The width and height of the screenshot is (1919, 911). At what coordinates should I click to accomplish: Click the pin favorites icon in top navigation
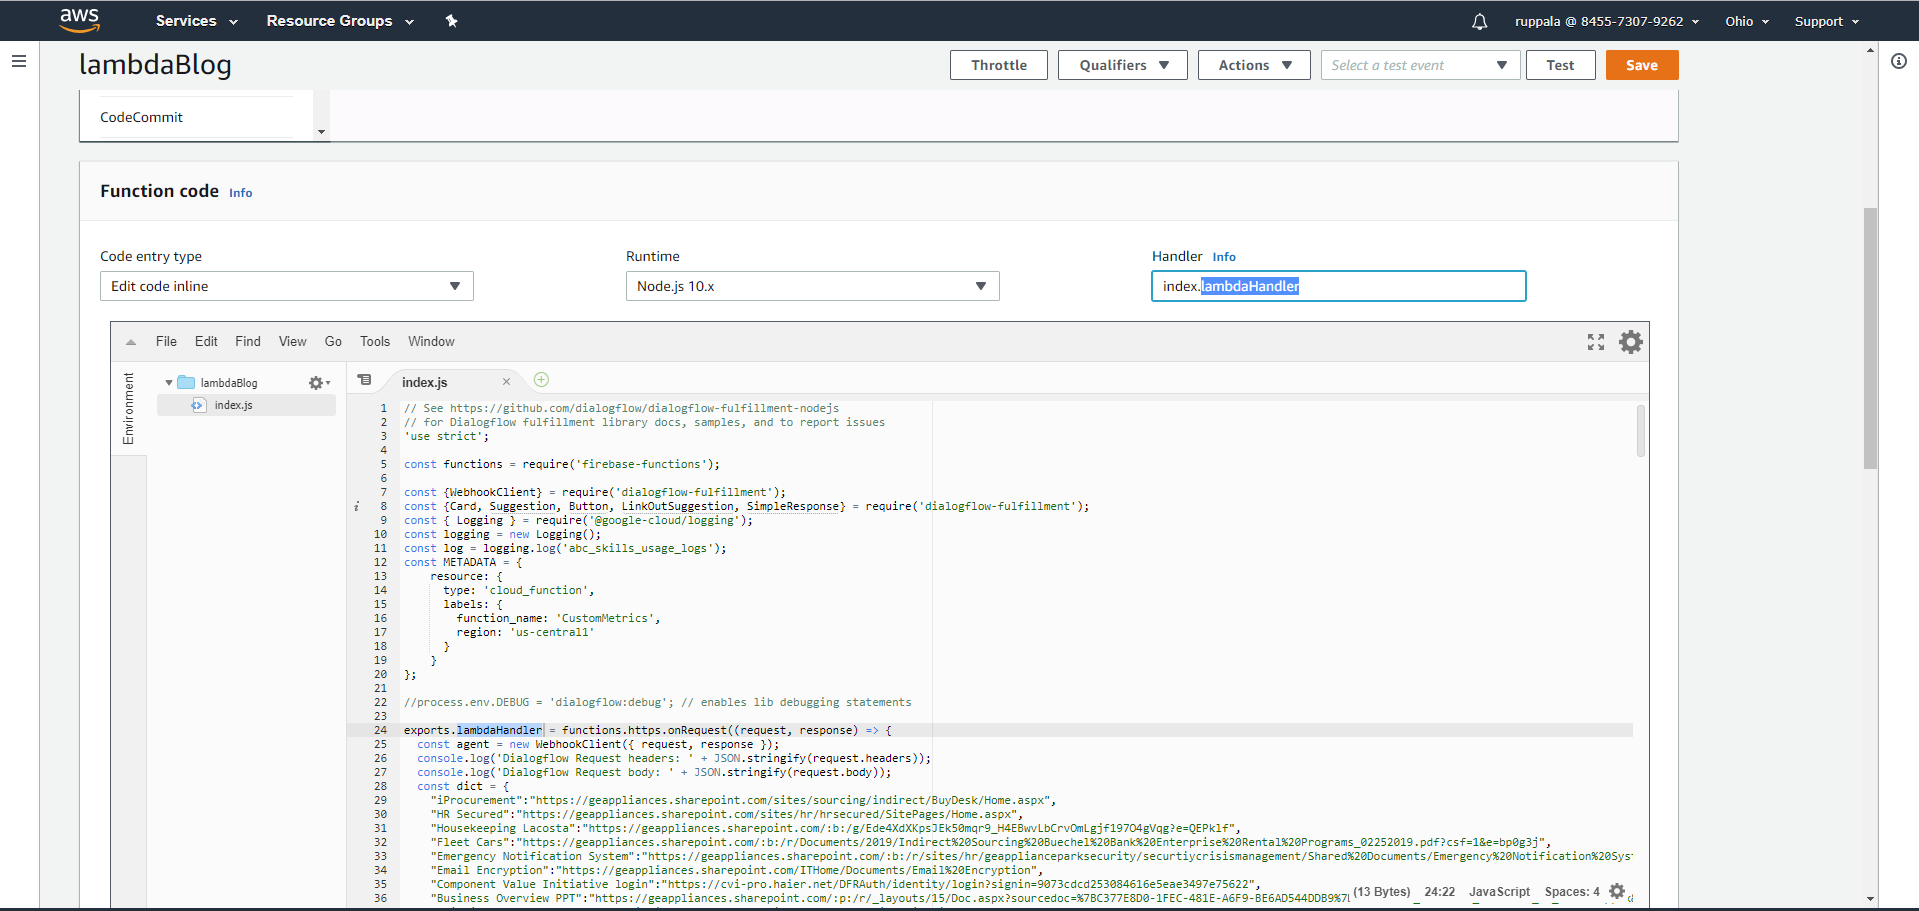[451, 20]
